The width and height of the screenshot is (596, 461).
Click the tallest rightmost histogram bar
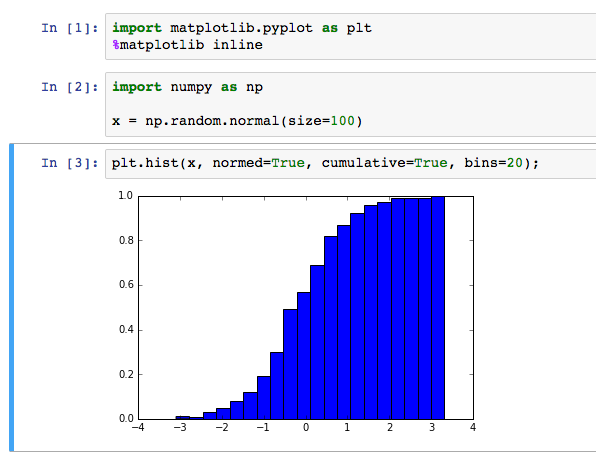(x=438, y=308)
